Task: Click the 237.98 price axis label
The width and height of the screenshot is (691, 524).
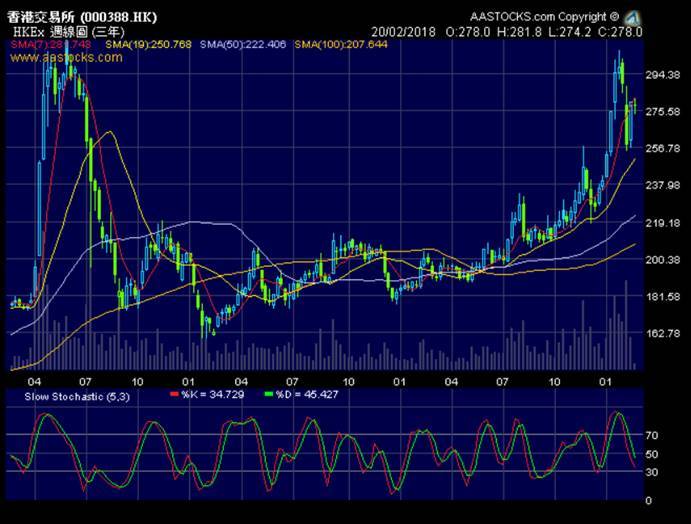Action: coord(663,185)
